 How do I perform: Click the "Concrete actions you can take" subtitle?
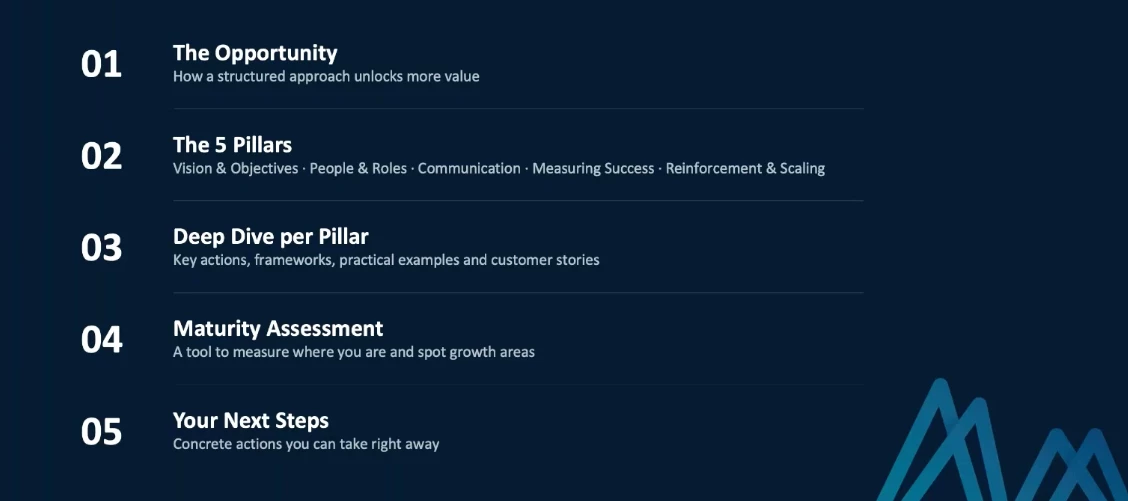(x=306, y=444)
